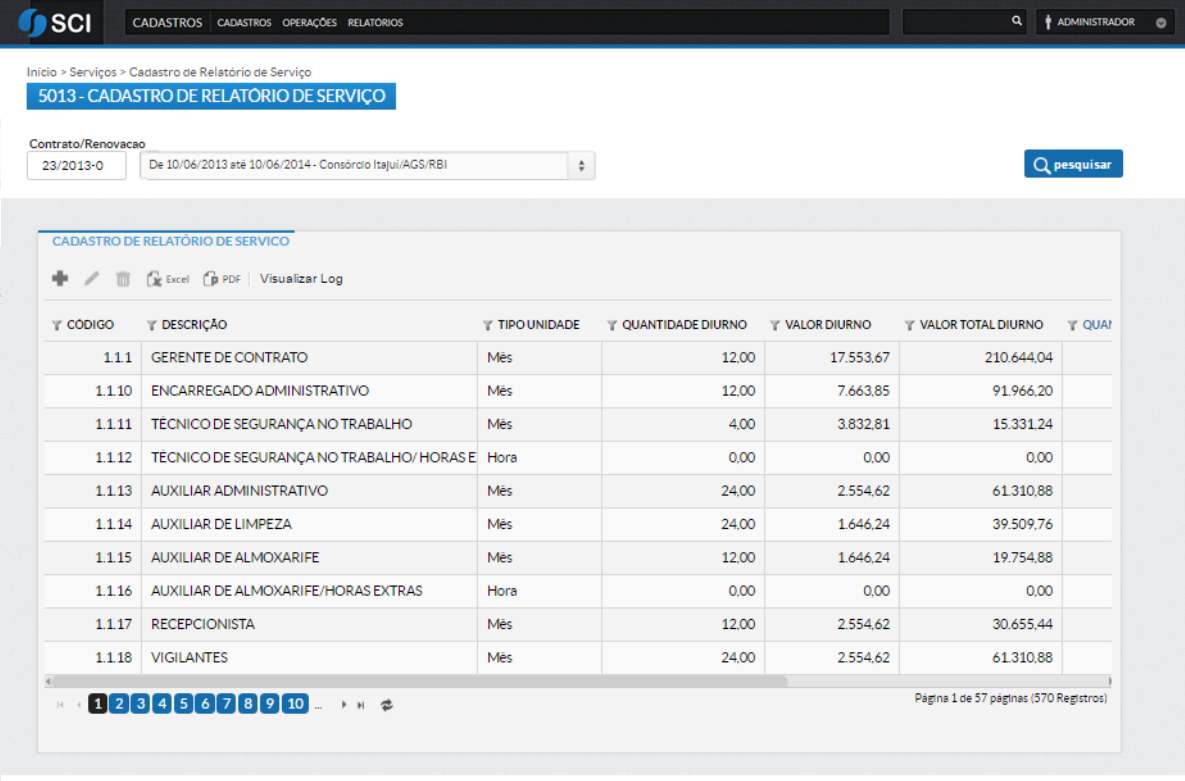Open the filter on VALOR DIURNO column
This screenshot has width=1185, height=781.
(x=775, y=324)
